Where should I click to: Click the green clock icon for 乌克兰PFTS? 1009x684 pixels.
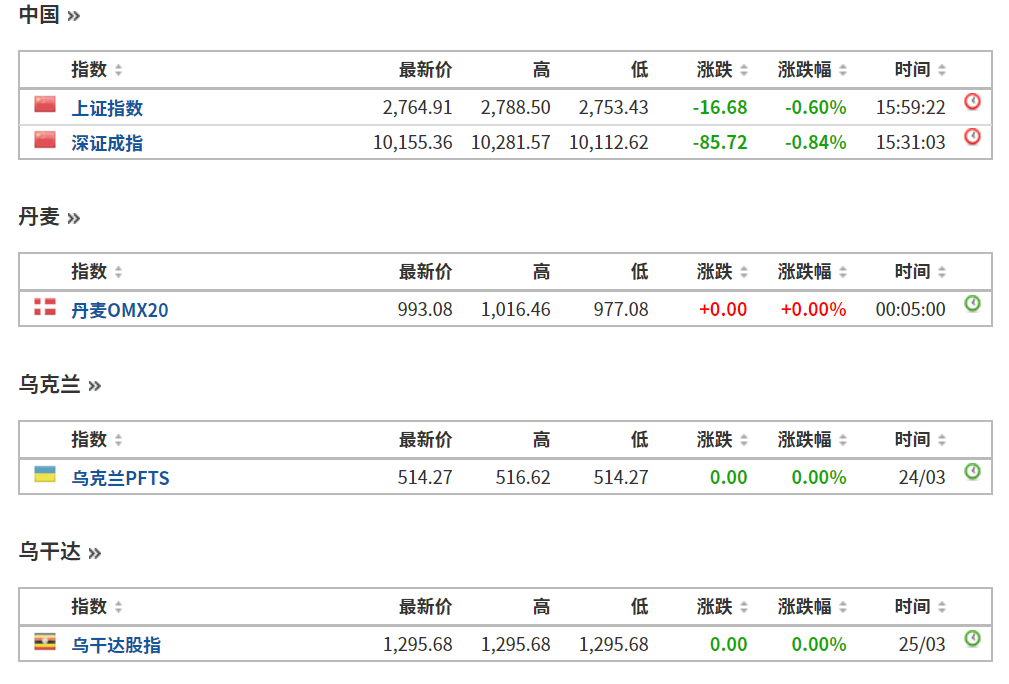click(972, 472)
